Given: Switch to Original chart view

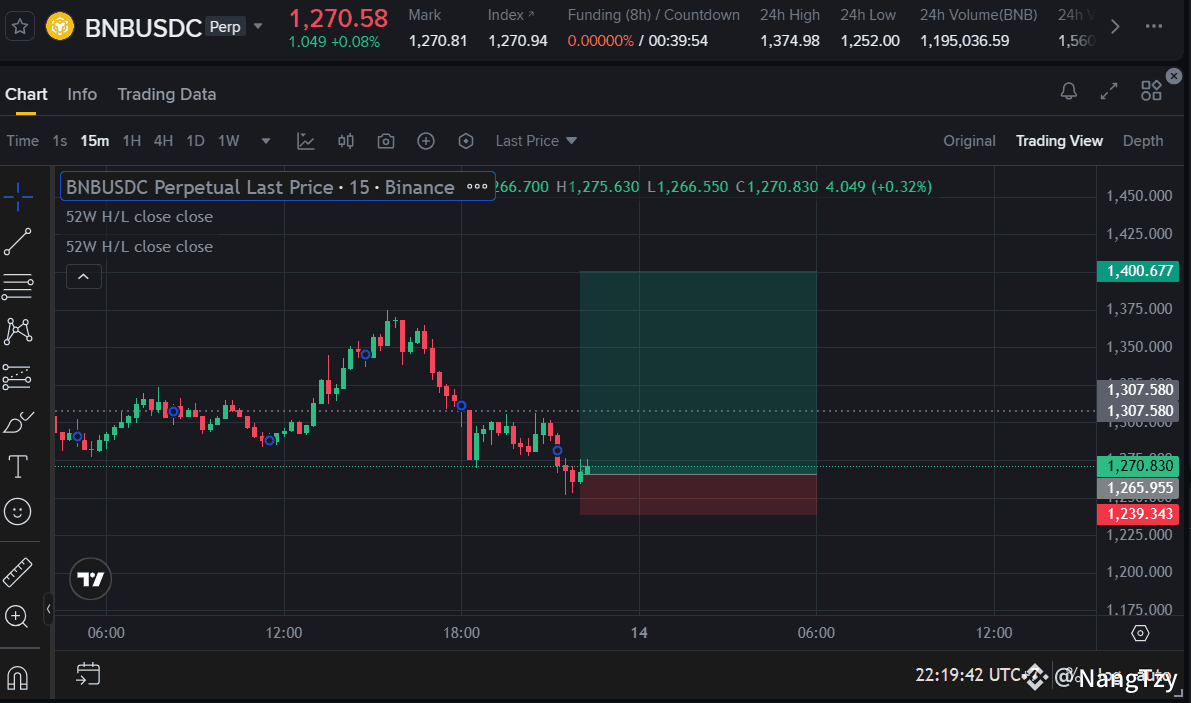Looking at the screenshot, I should 969,141.
